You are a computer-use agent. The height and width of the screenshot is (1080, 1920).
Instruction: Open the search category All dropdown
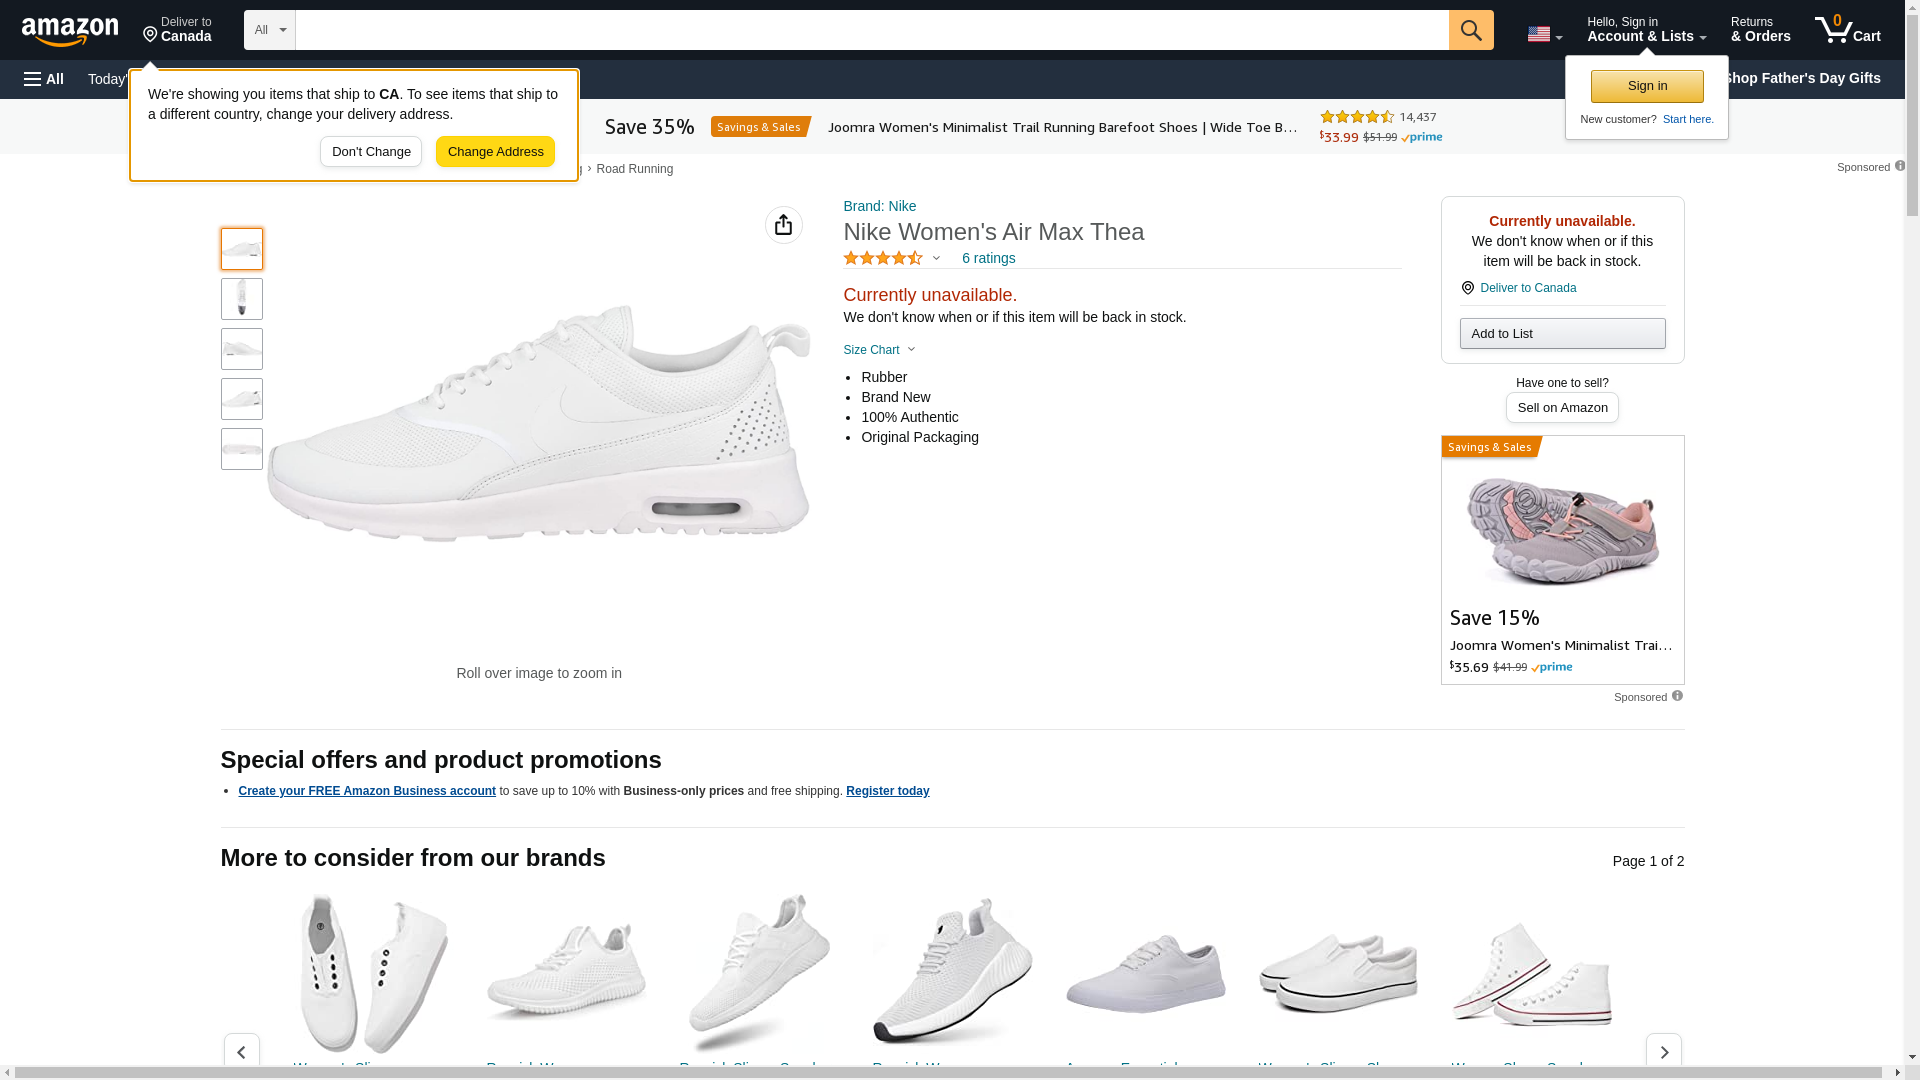270,30
